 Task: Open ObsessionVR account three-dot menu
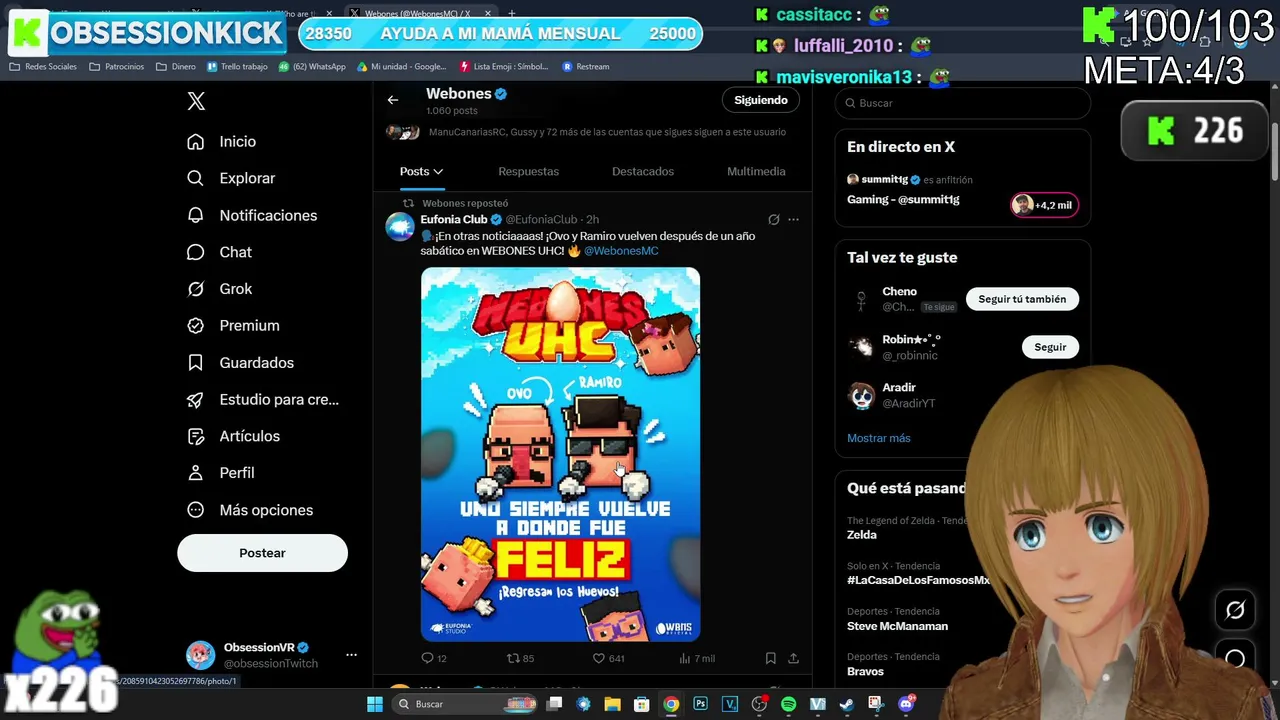(x=351, y=655)
